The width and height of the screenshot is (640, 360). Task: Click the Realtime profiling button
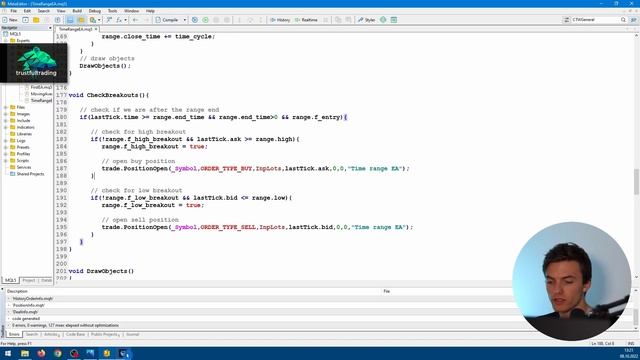point(306,20)
